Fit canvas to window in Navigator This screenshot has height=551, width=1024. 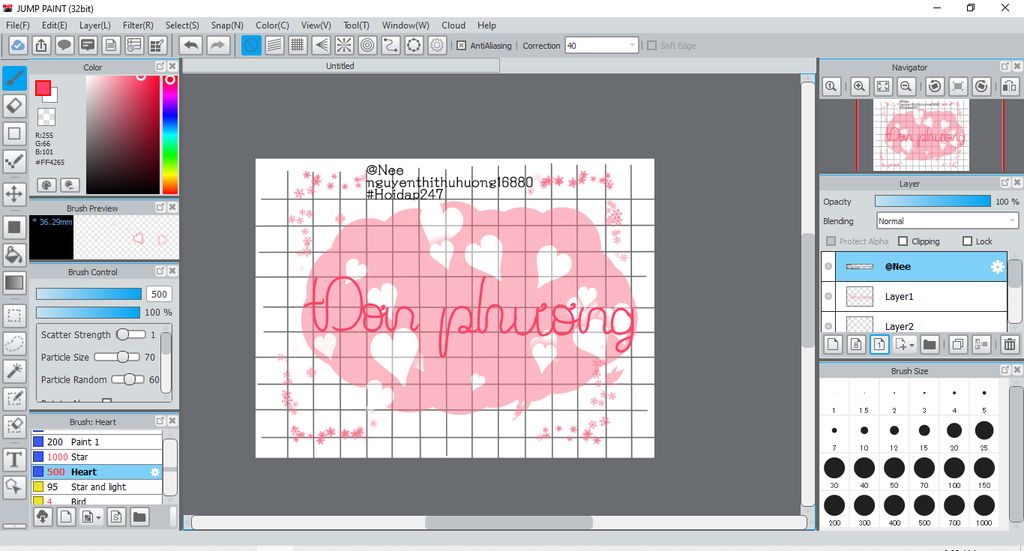pyautogui.click(x=883, y=86)
